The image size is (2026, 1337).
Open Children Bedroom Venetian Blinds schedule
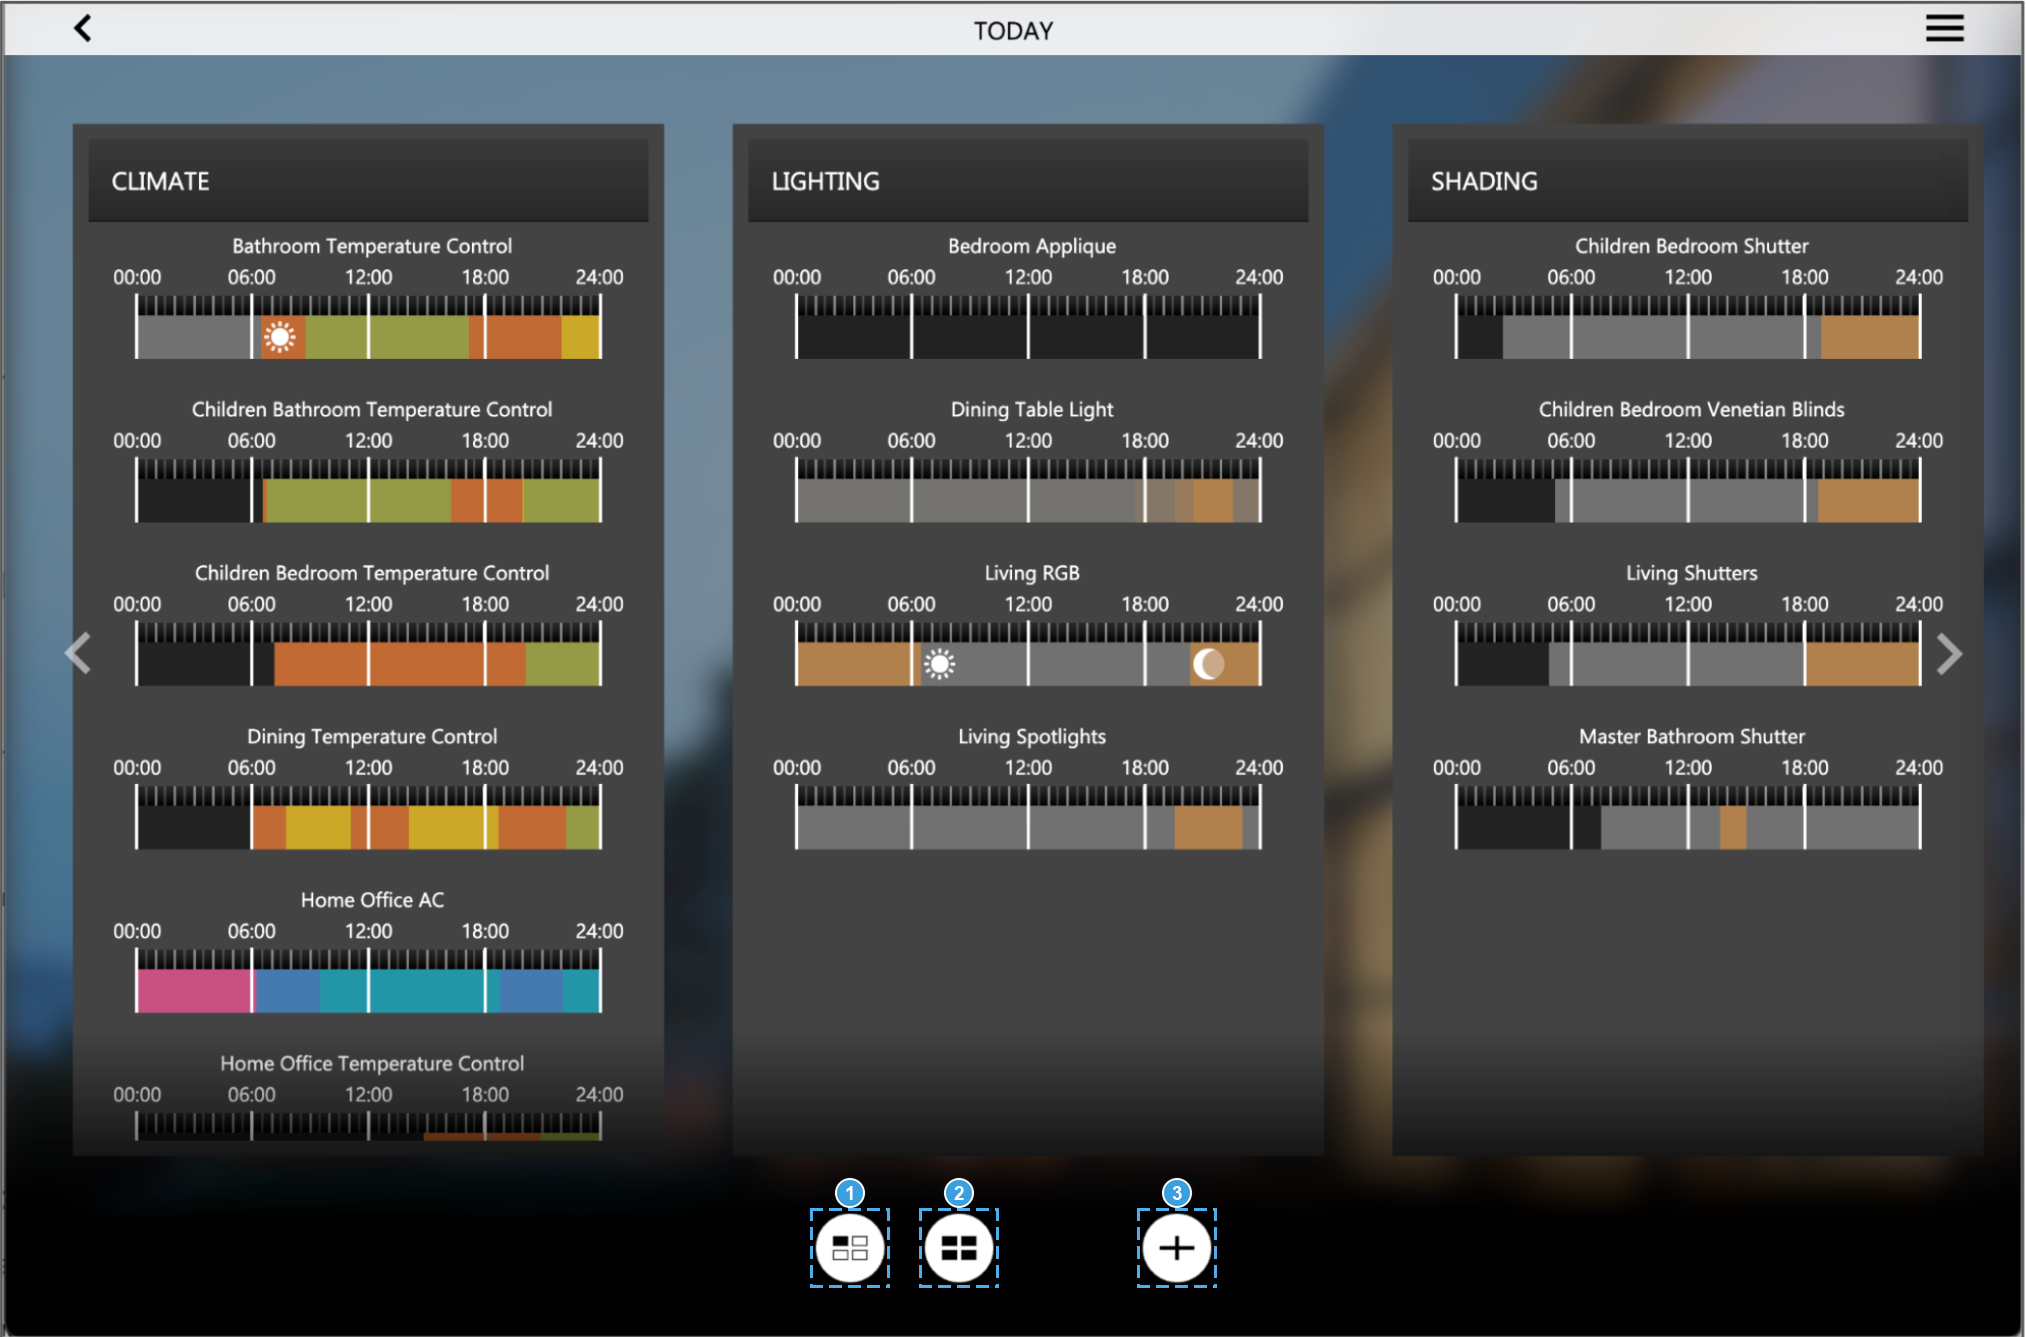[x=1692, y=409]
